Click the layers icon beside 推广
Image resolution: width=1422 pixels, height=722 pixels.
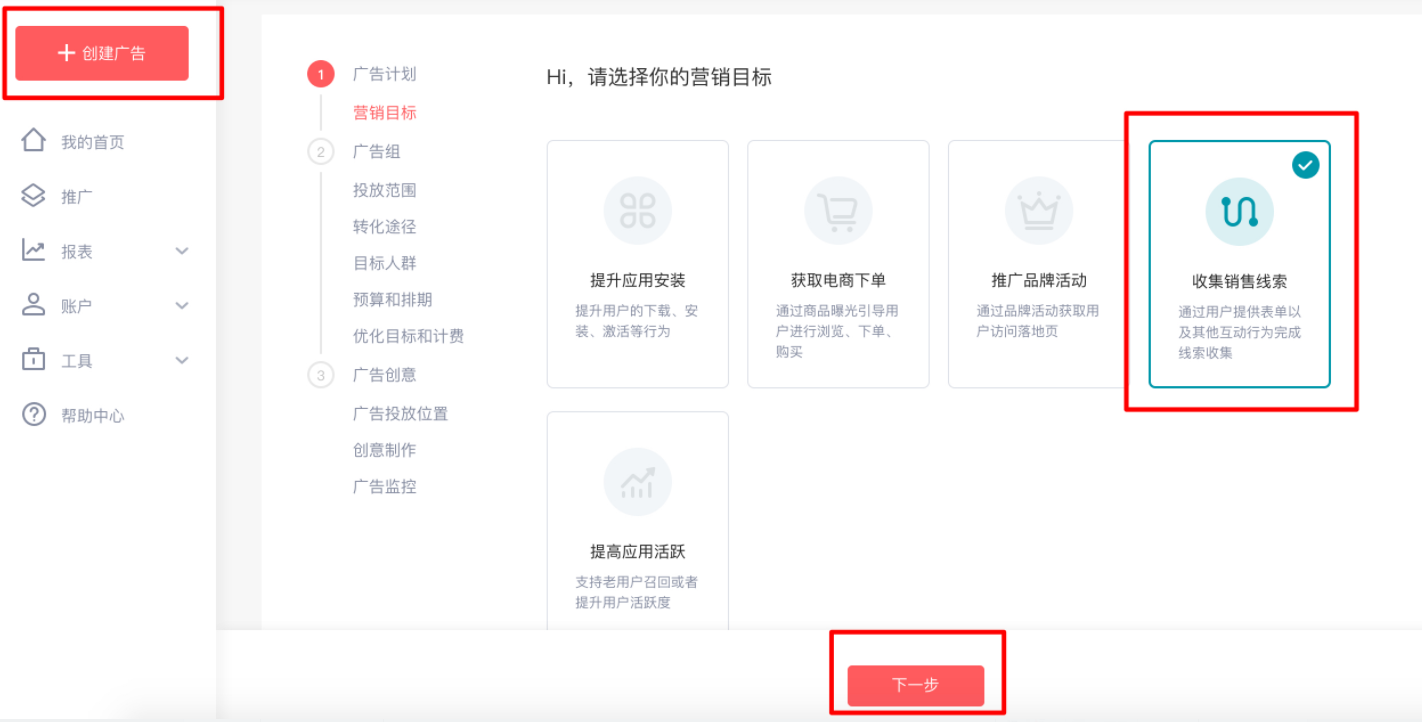34,196
